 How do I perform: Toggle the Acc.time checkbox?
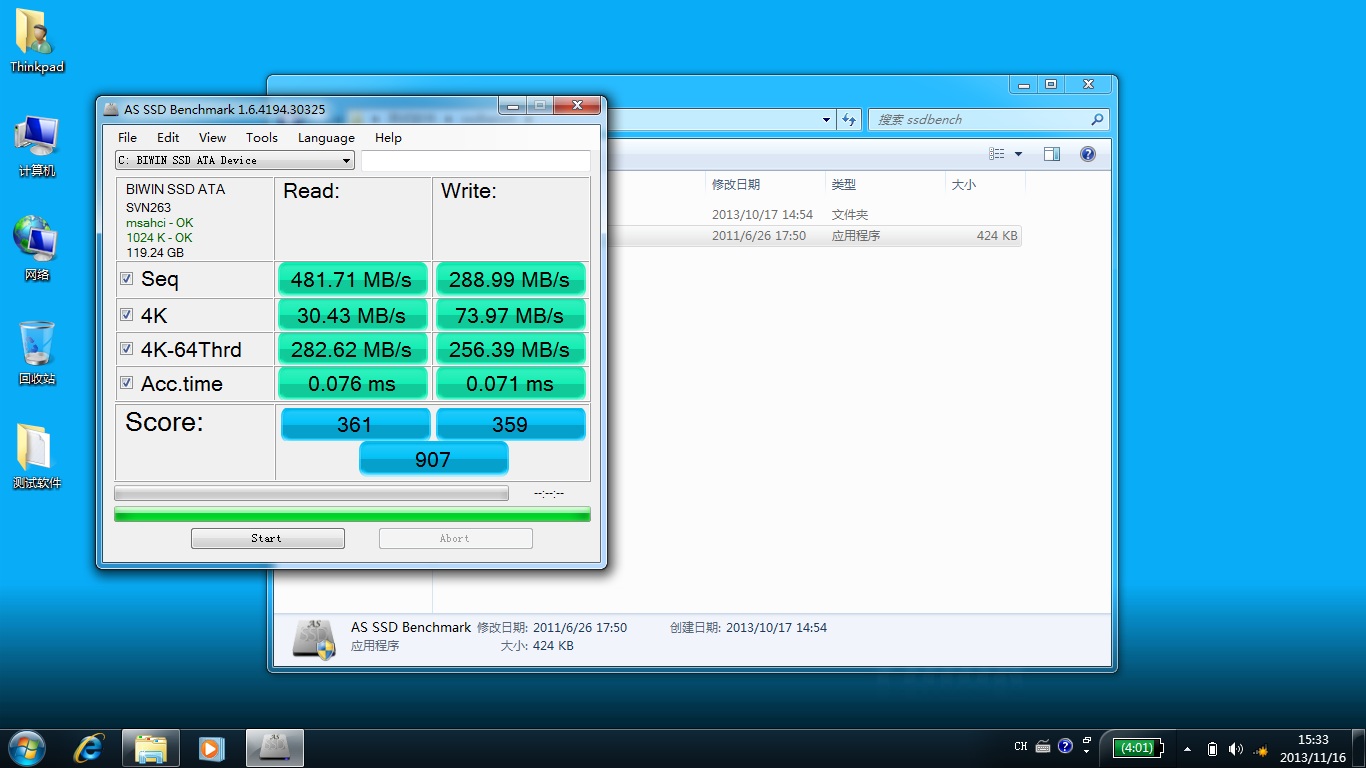click(127, 383)
